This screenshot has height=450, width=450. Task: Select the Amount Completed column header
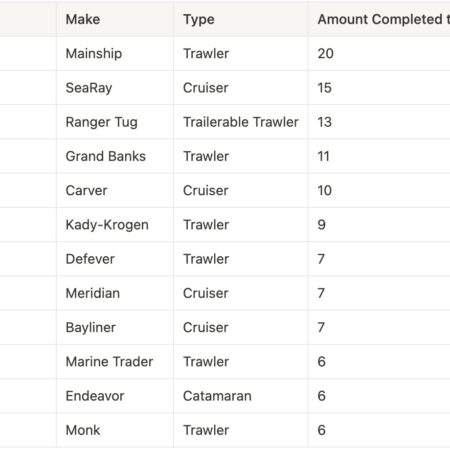[379, 19]
